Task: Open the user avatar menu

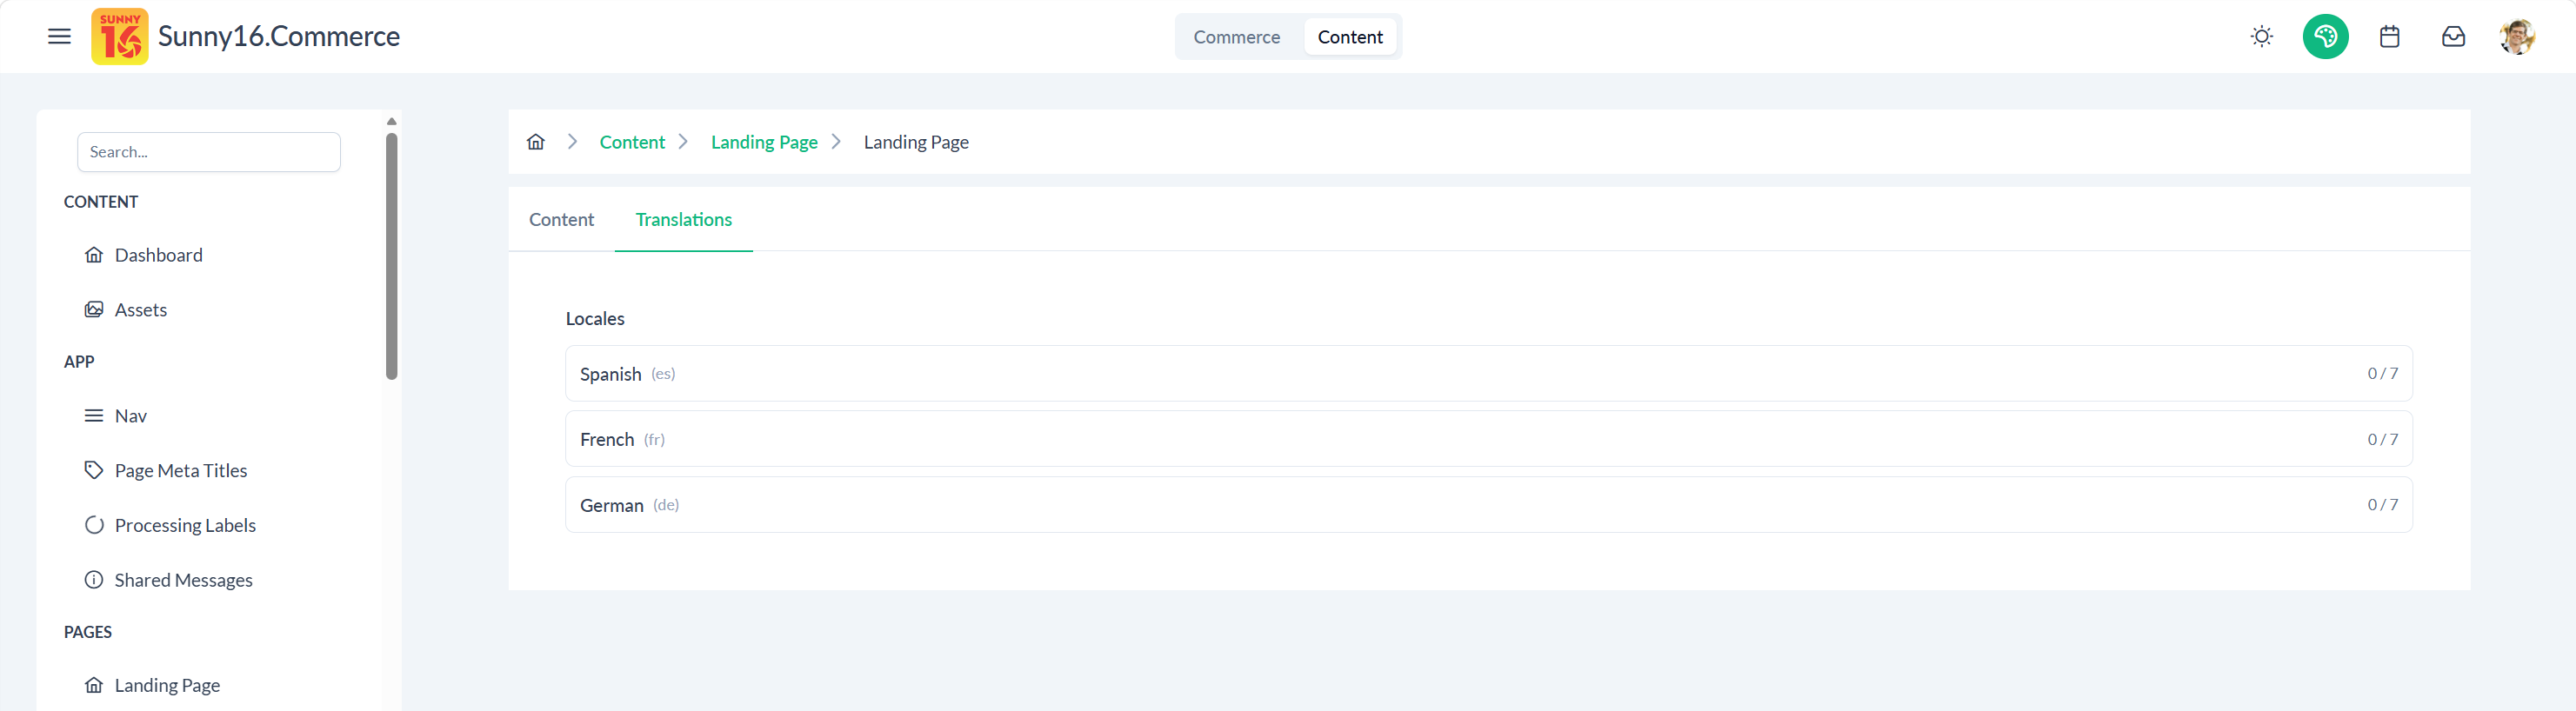Action: pos(2517,37)
